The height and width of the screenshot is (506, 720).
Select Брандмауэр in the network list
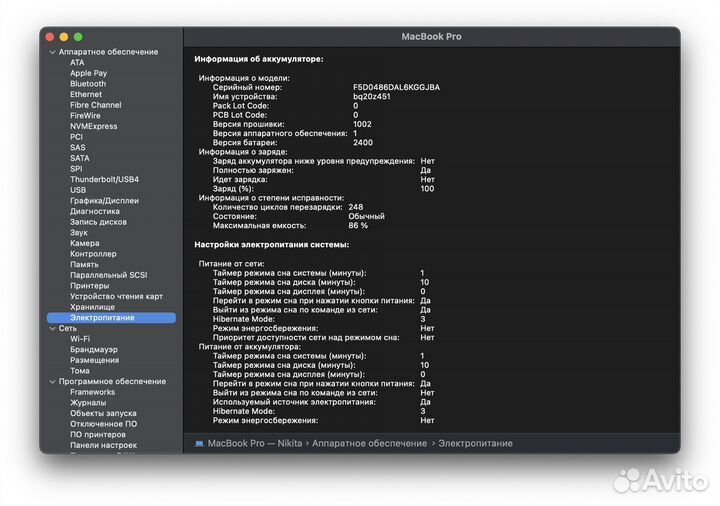click(x=93, y=349)
